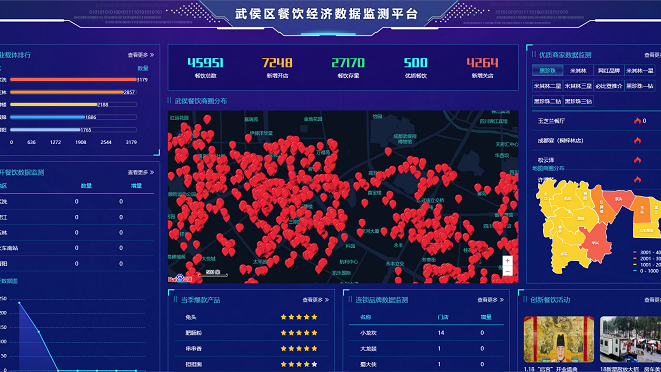Zoom in on the map with plus button
The height and width of the screenshot is (372, 661).
click(x=508, y=261)
